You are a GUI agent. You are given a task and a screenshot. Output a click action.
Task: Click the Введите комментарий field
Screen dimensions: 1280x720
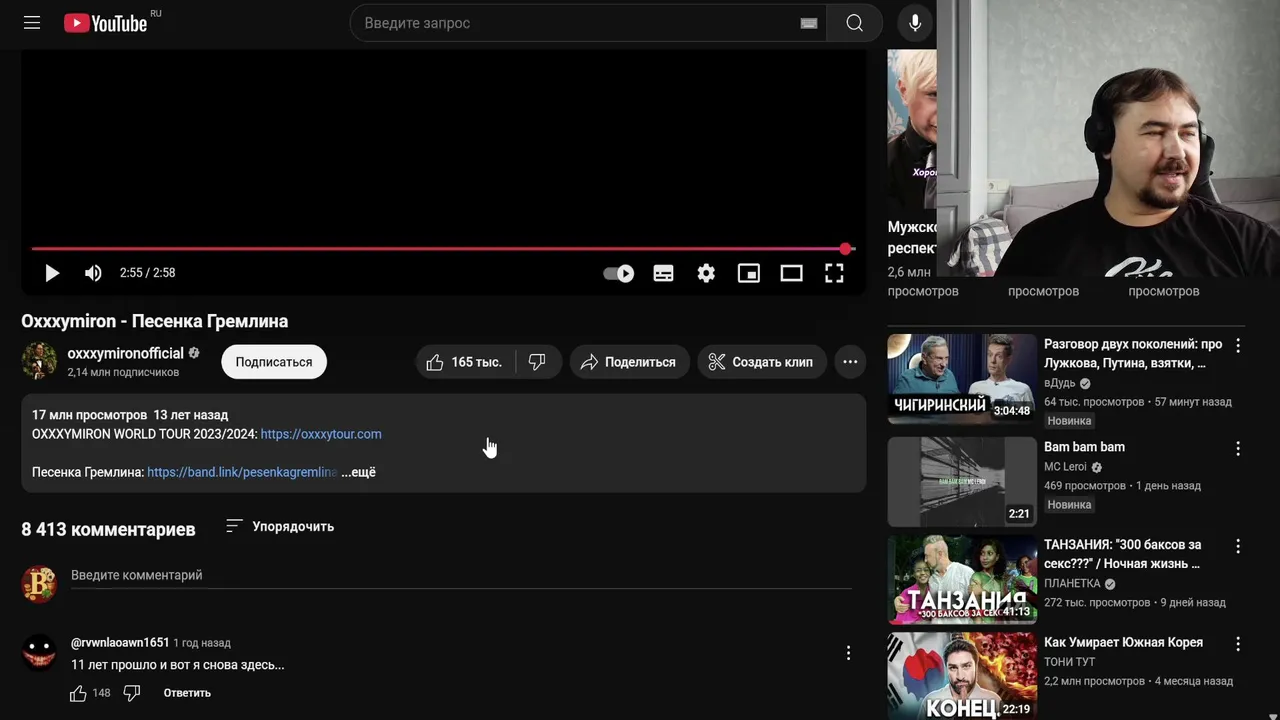(461, 576)
